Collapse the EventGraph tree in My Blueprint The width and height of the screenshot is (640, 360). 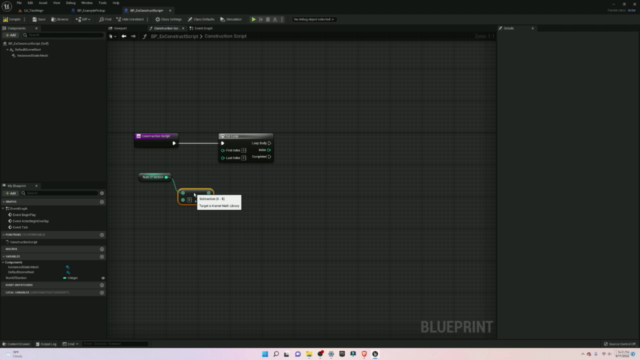[3, 209]
